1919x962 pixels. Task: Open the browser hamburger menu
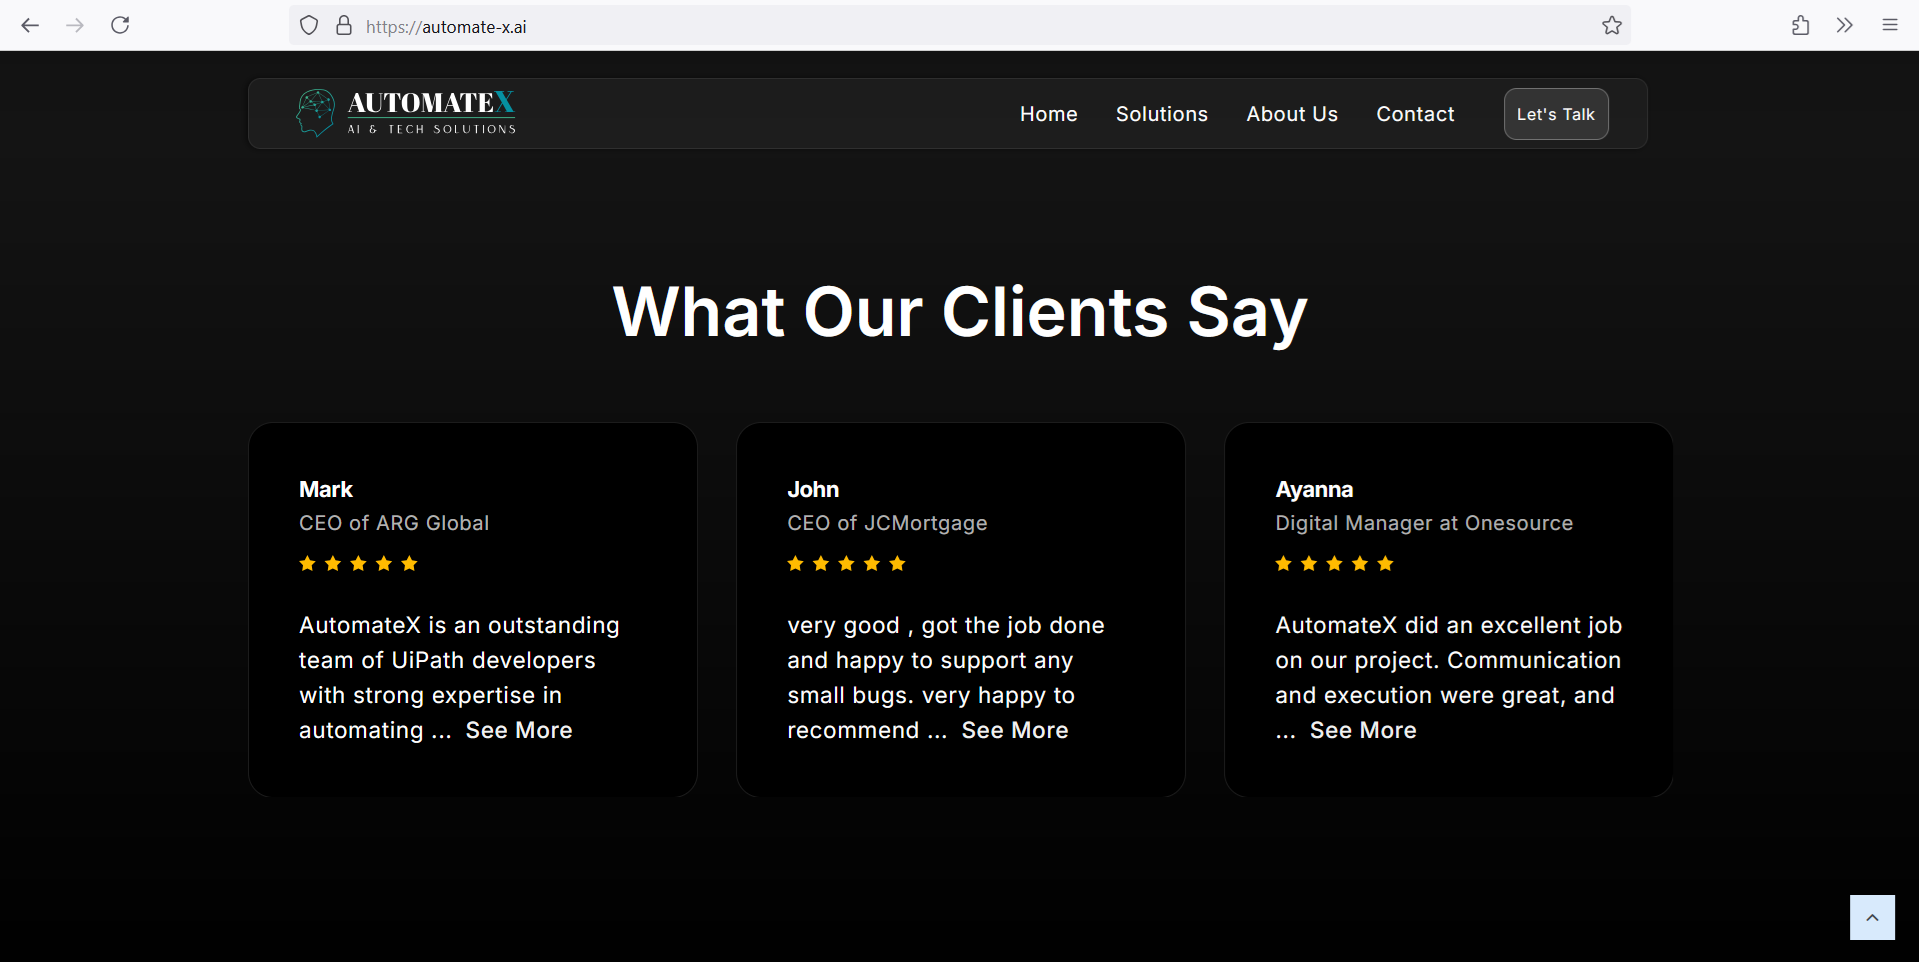coord(1890,25)
